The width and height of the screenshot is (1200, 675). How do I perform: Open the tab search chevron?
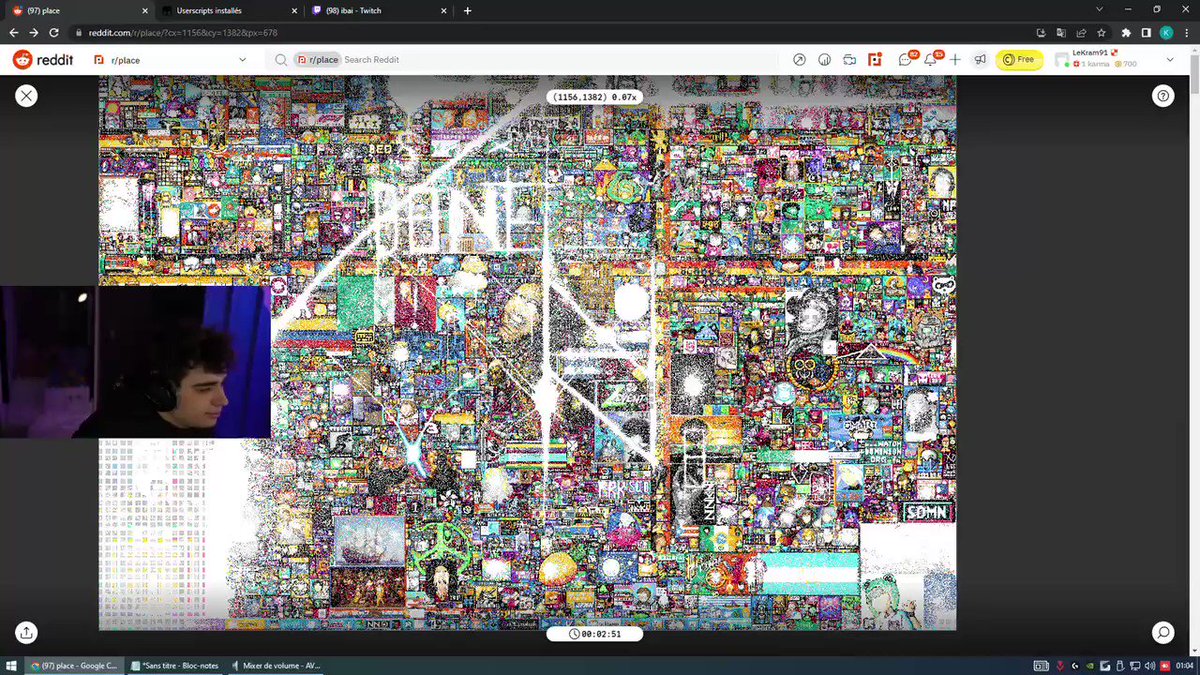point(1100,10)
